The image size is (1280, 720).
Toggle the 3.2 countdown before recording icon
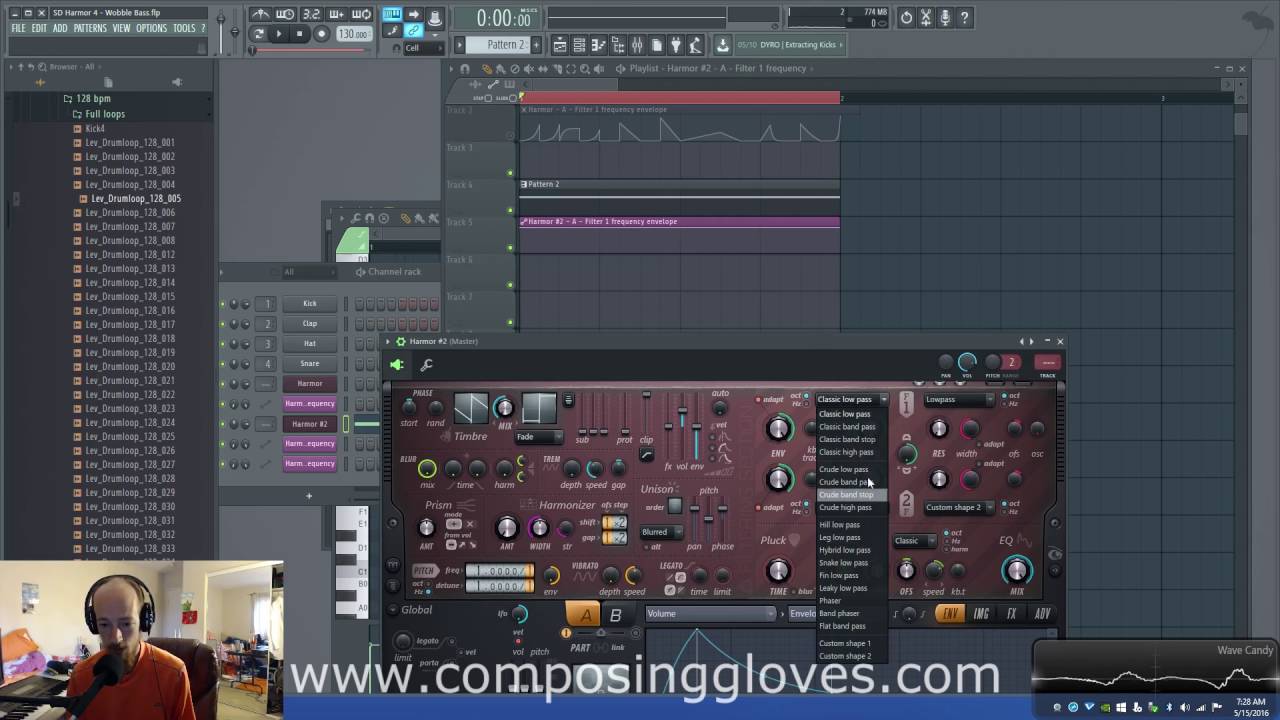pos(311,14)
